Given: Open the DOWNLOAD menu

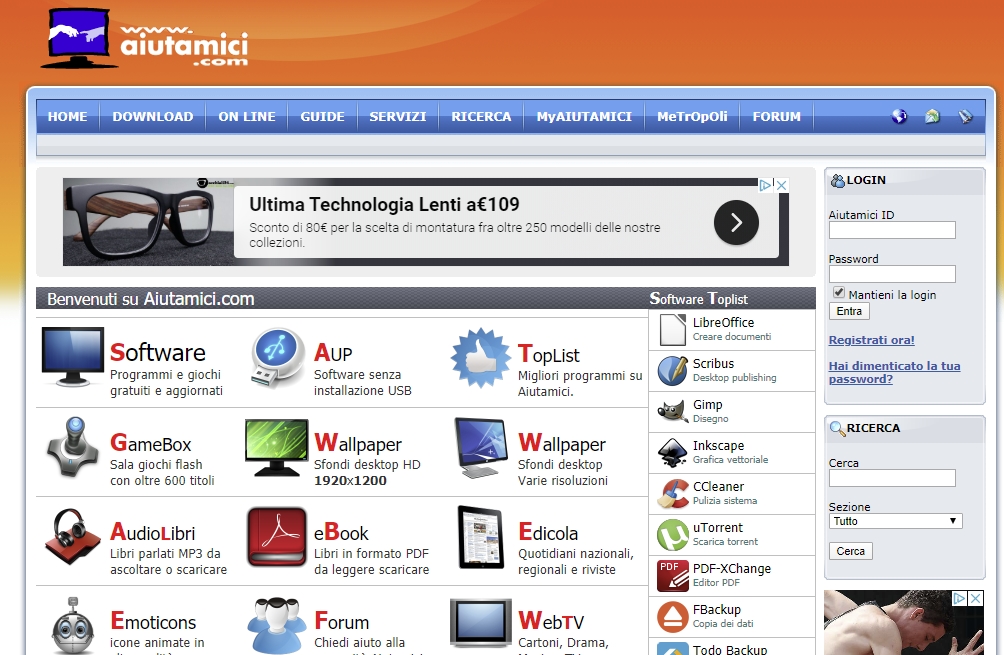Looking at the screenshot, I should [x=153, y=117].
